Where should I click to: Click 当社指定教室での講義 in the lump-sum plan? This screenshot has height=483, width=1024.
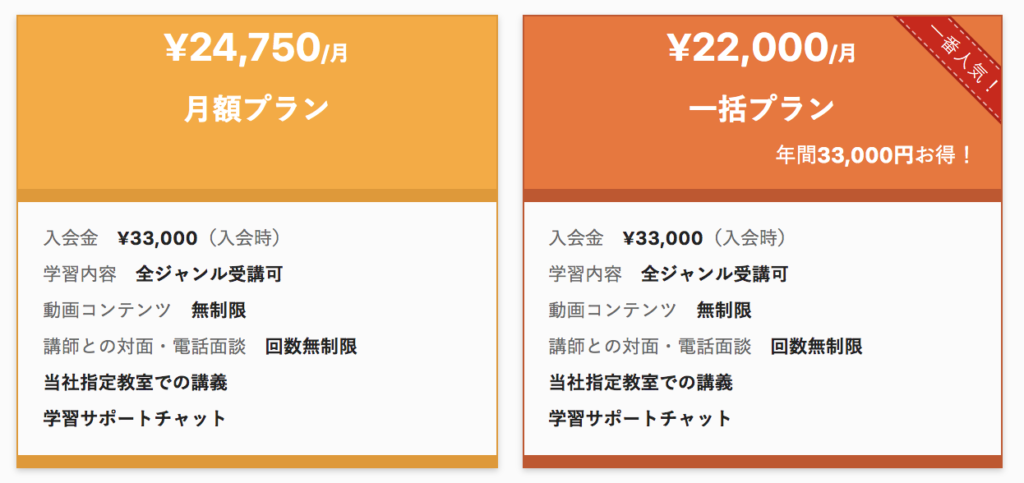tap(641, 382)
